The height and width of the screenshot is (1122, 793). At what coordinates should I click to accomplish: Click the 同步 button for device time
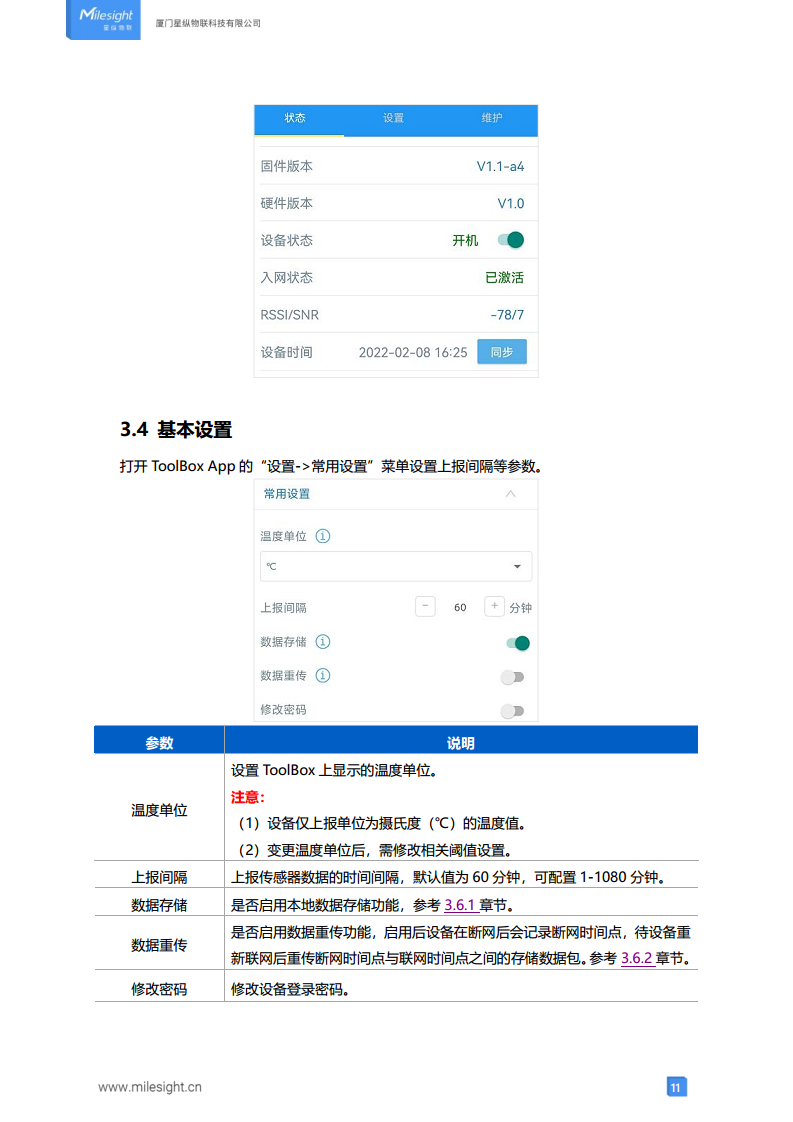[502, 352]
